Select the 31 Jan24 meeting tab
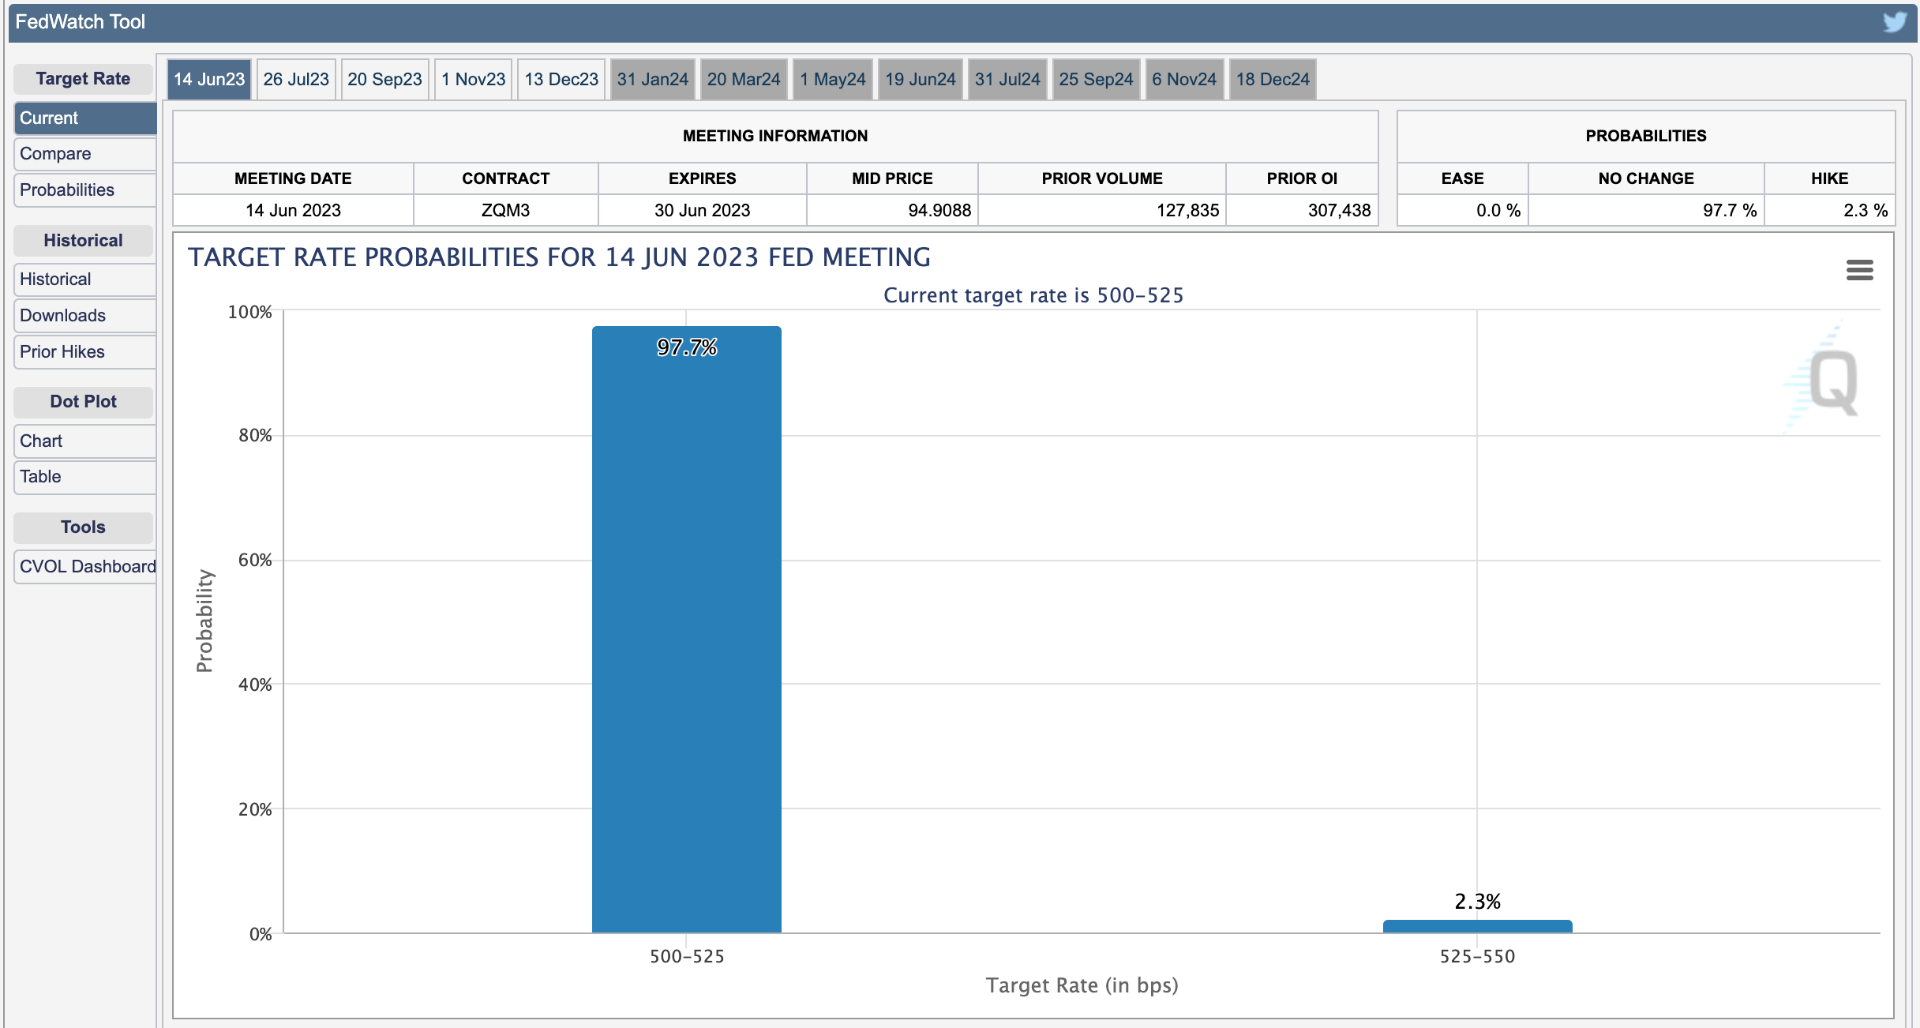1920x1028 pixels. [x=653, y=79]
